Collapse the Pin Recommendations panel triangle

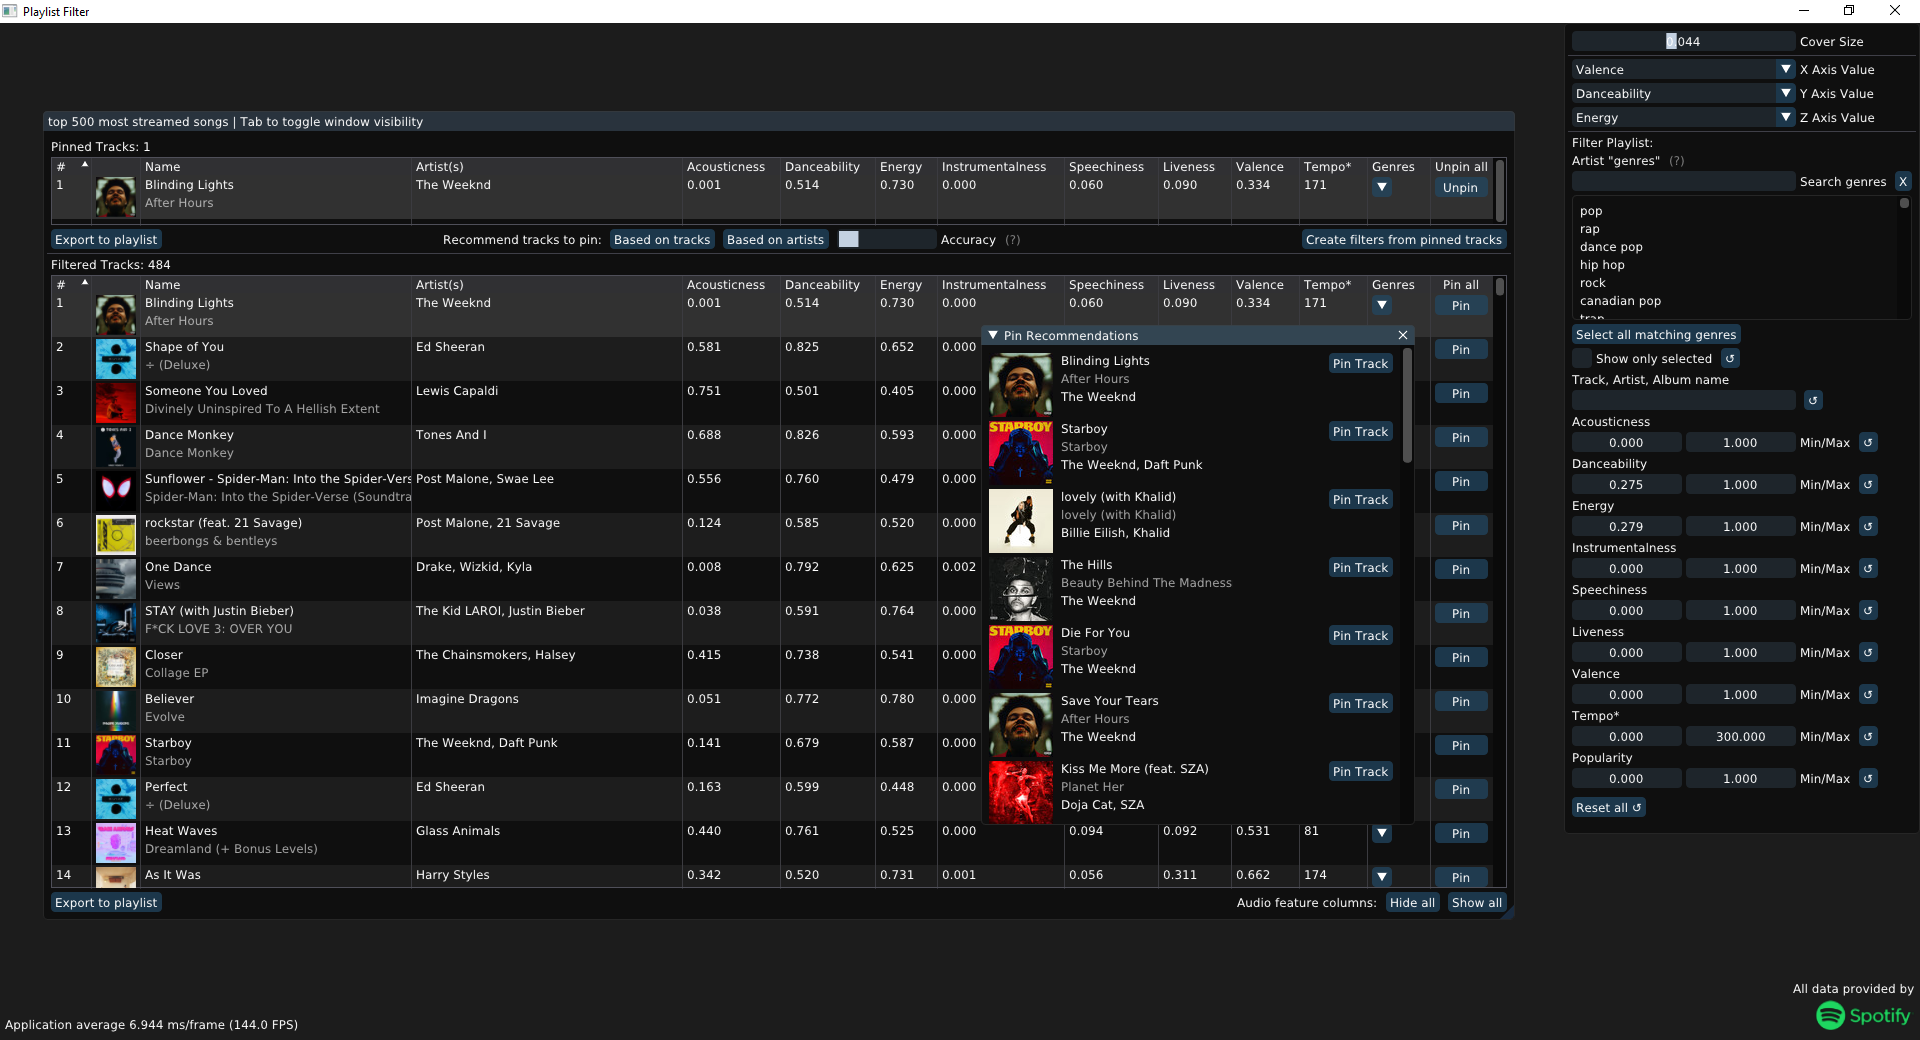(x=993, y=335)
